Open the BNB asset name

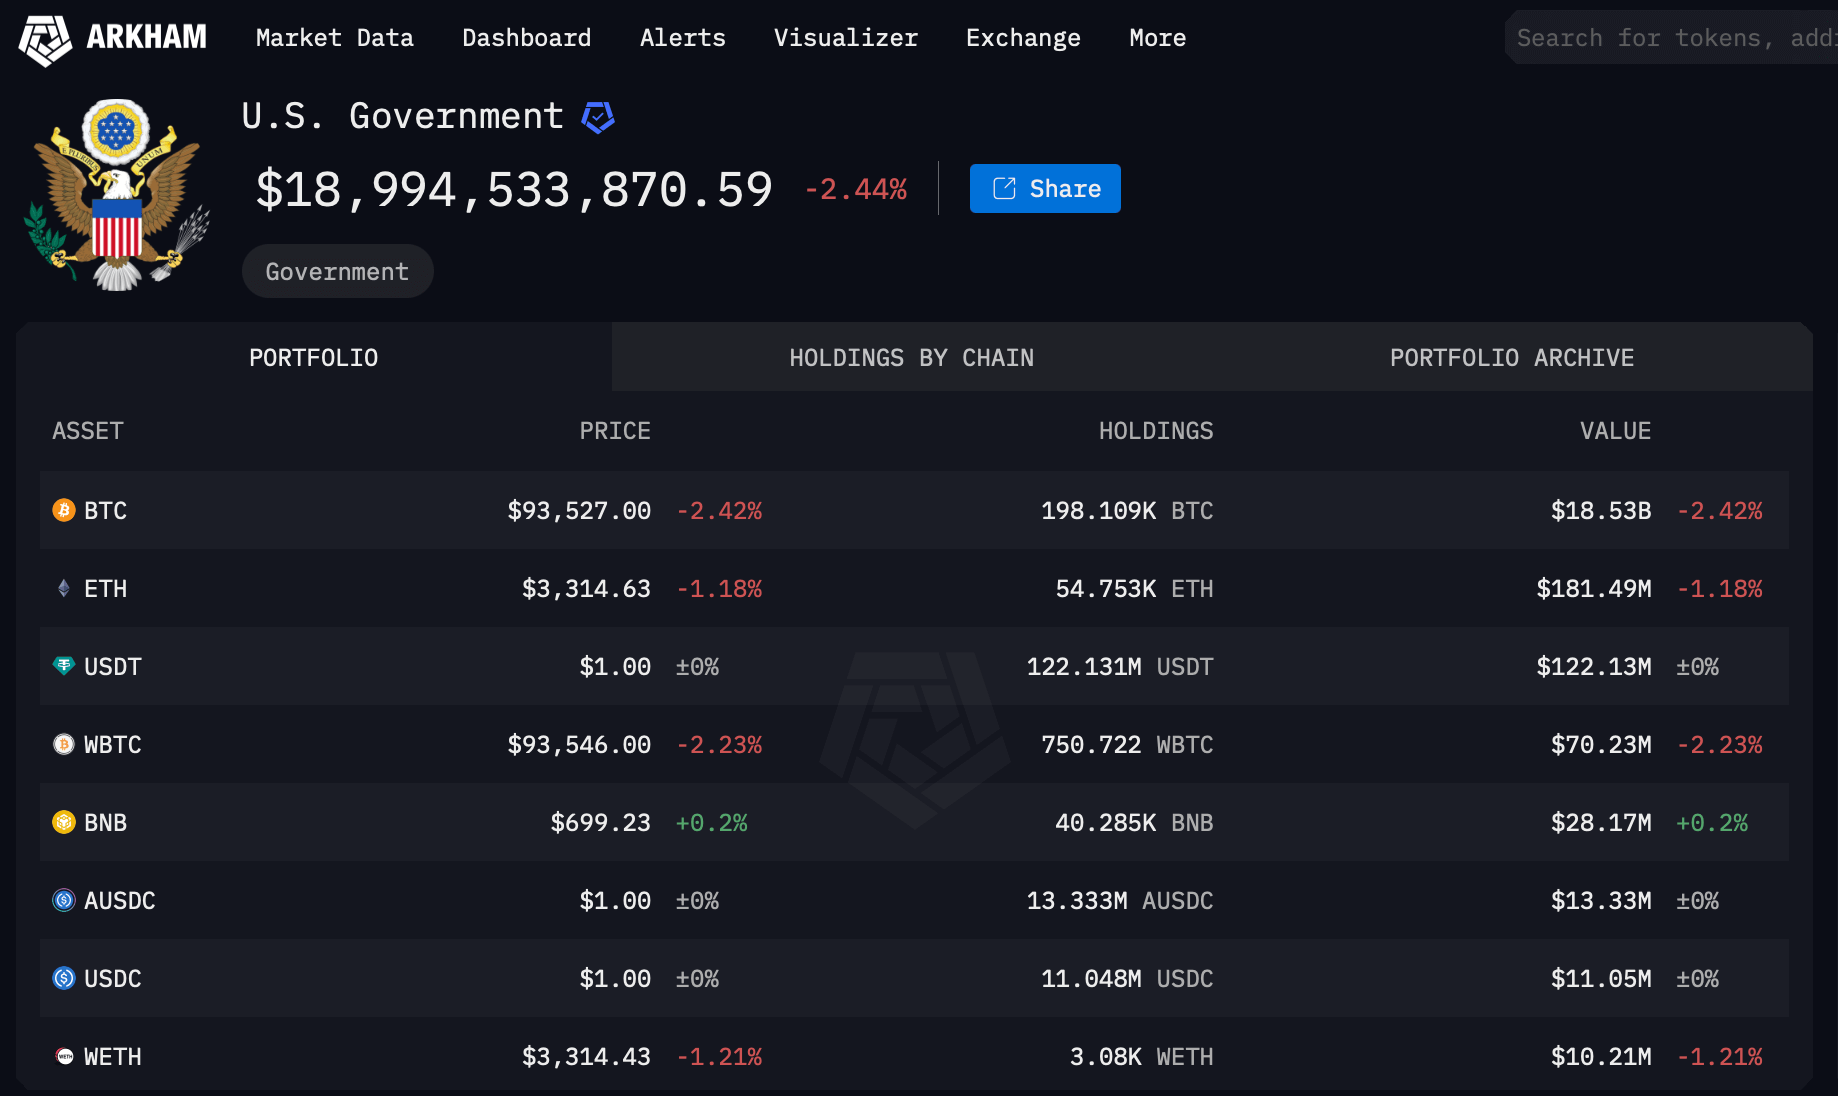pyautogui.click(x=105, y=822)
